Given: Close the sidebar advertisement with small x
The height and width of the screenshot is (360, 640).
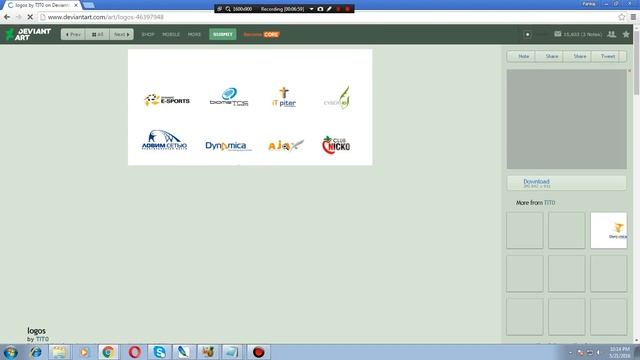Looking at the screenshot, I should pos(629,71).
